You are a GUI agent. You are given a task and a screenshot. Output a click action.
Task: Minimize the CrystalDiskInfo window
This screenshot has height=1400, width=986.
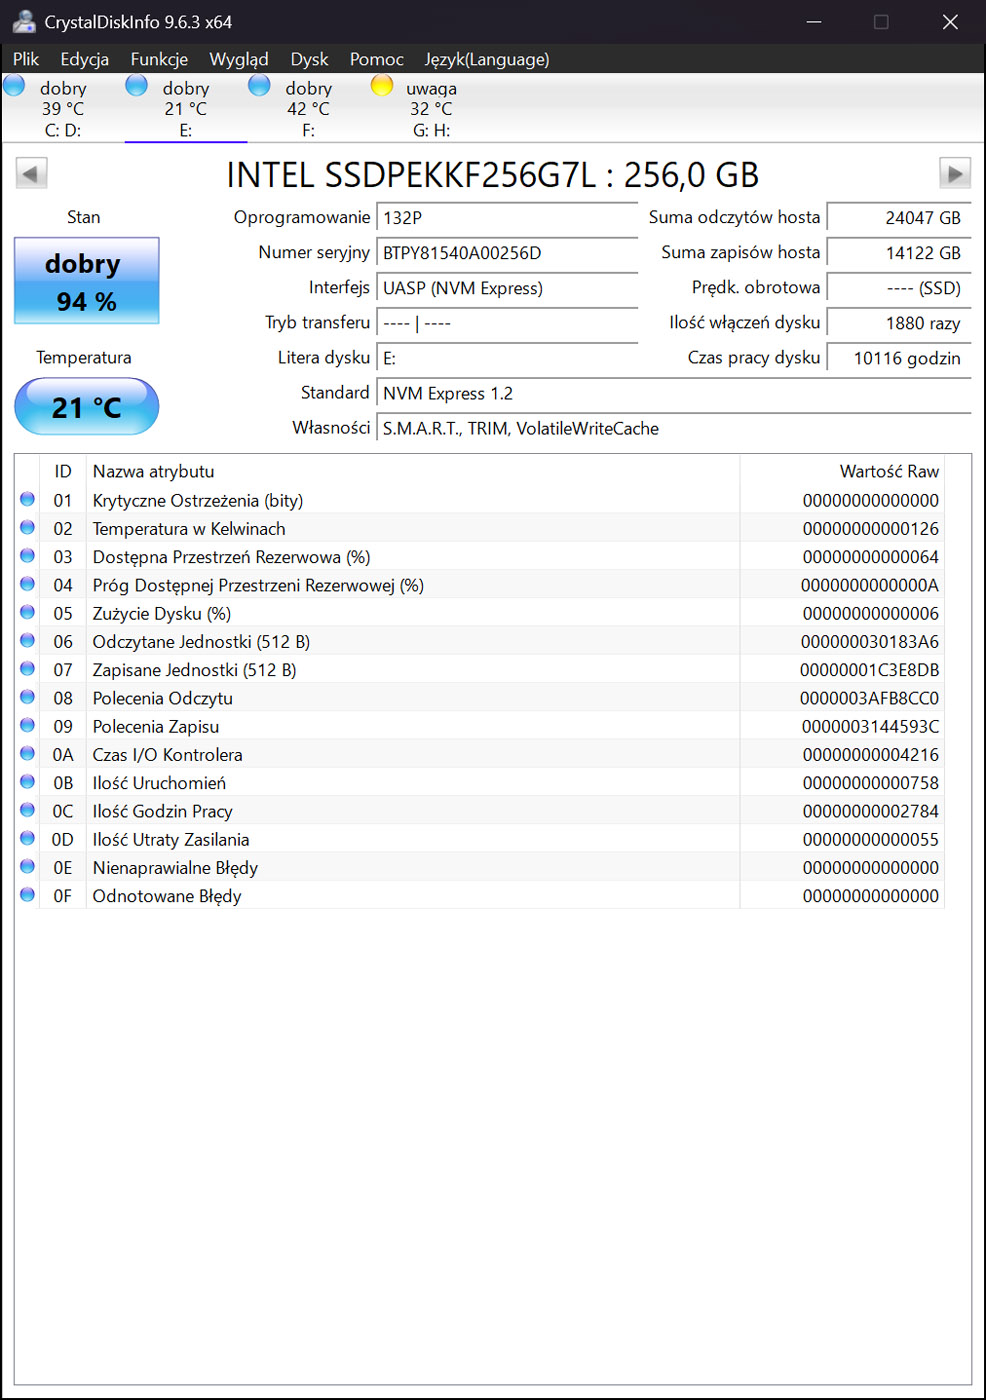click(x=814, y=21)
